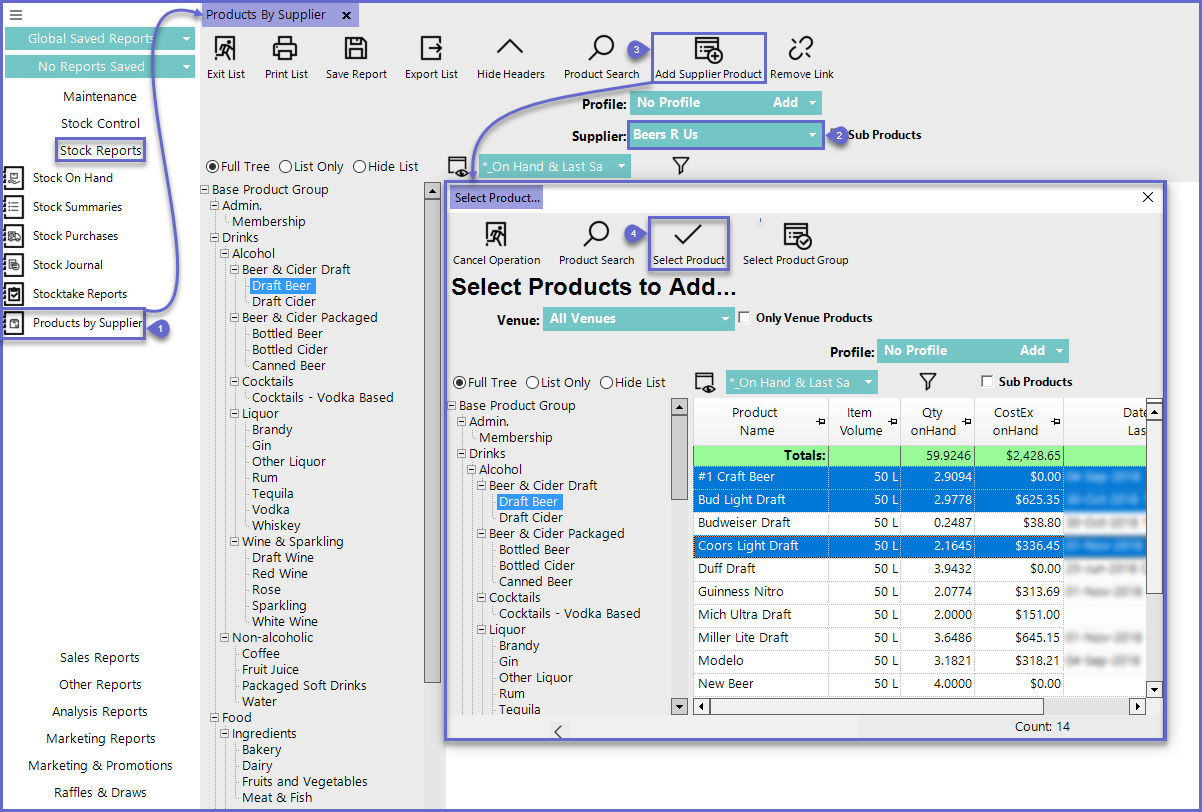Viewport: 1202px width, 812px height.
Task: Select List Only radio in dialog
Action: [x=533, y=382]
